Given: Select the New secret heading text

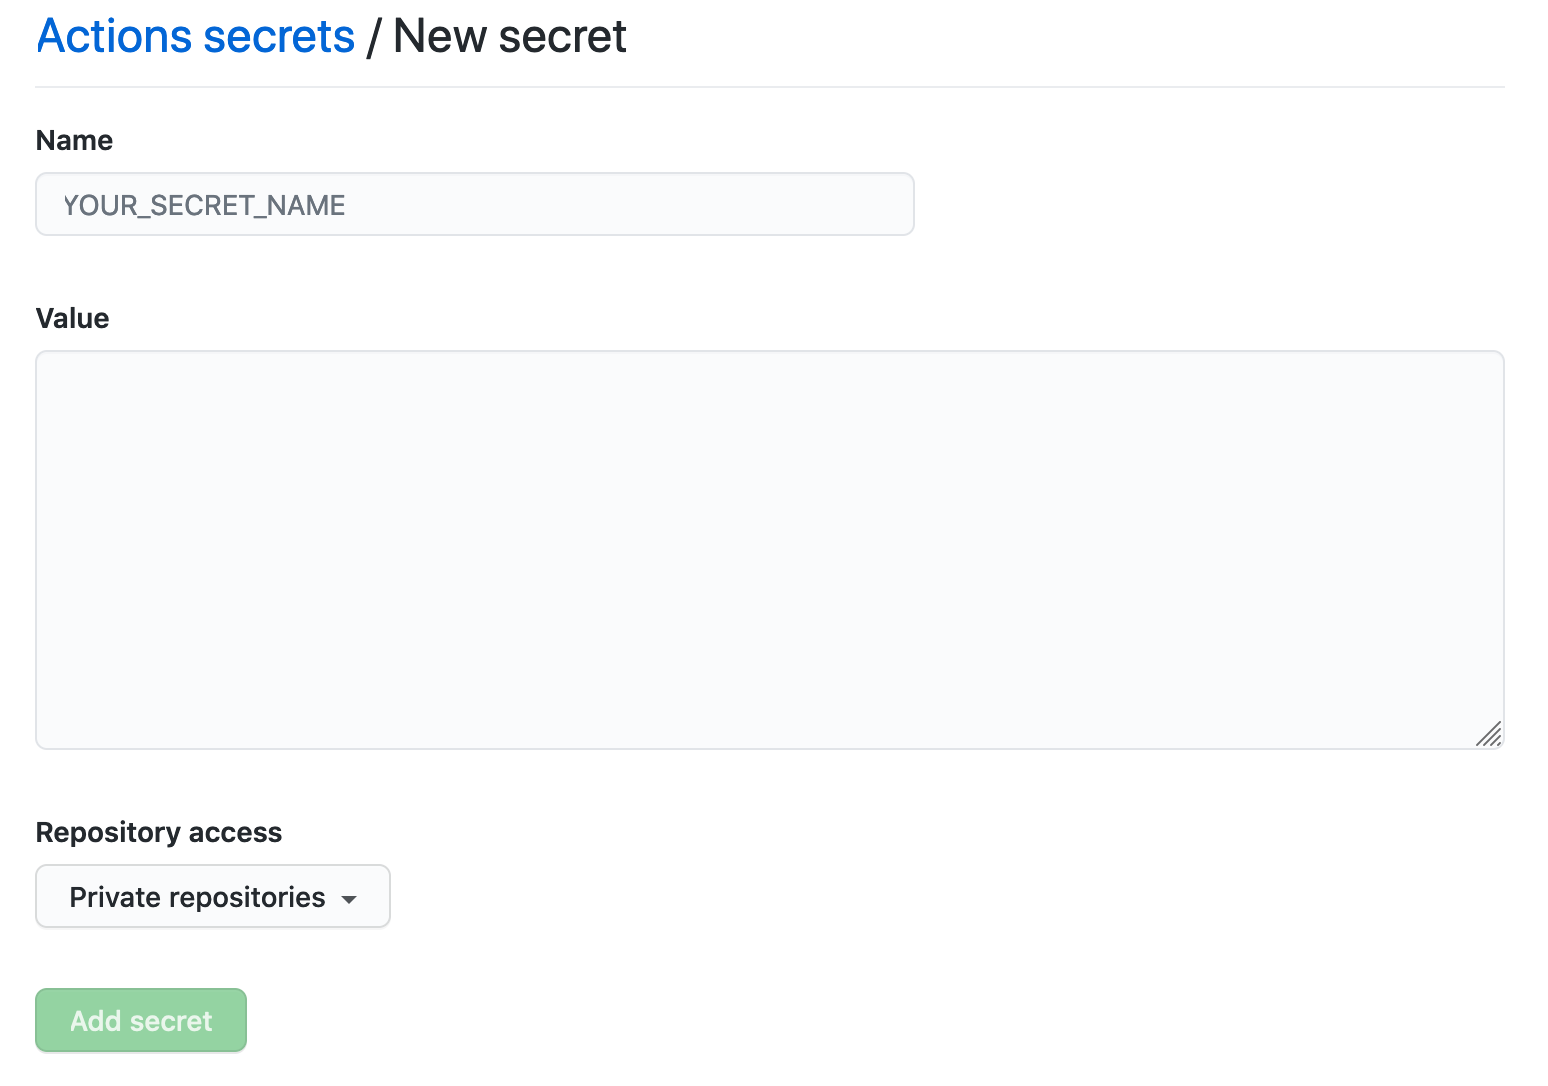Looking at the screenshot, I should coord(510,37).
